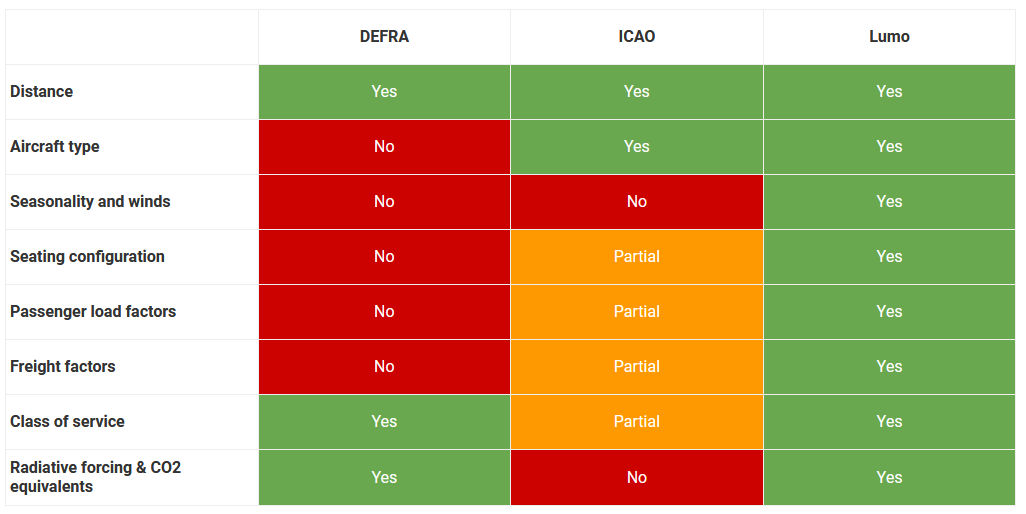
Task: Select the Radiative forcing & CO2 equivalents label
Action: point(95,477)
